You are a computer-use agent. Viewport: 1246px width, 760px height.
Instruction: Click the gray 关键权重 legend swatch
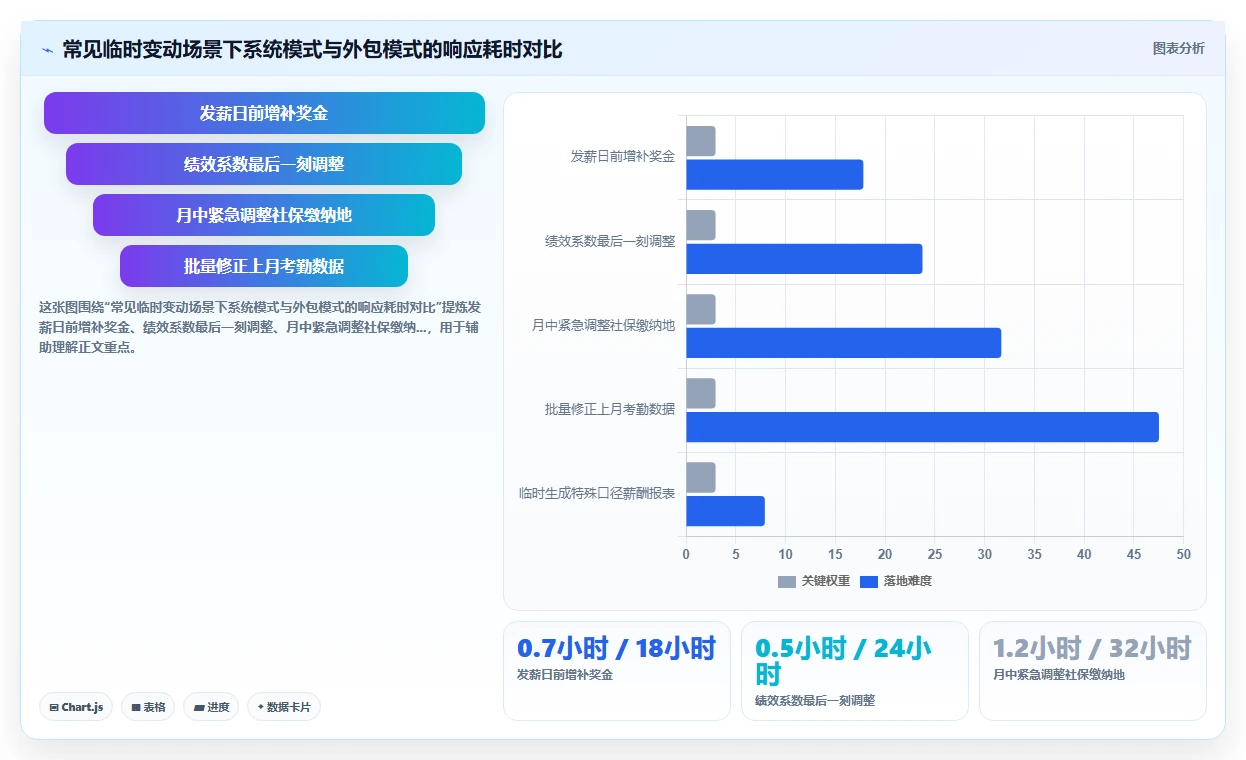coord(787,582)
